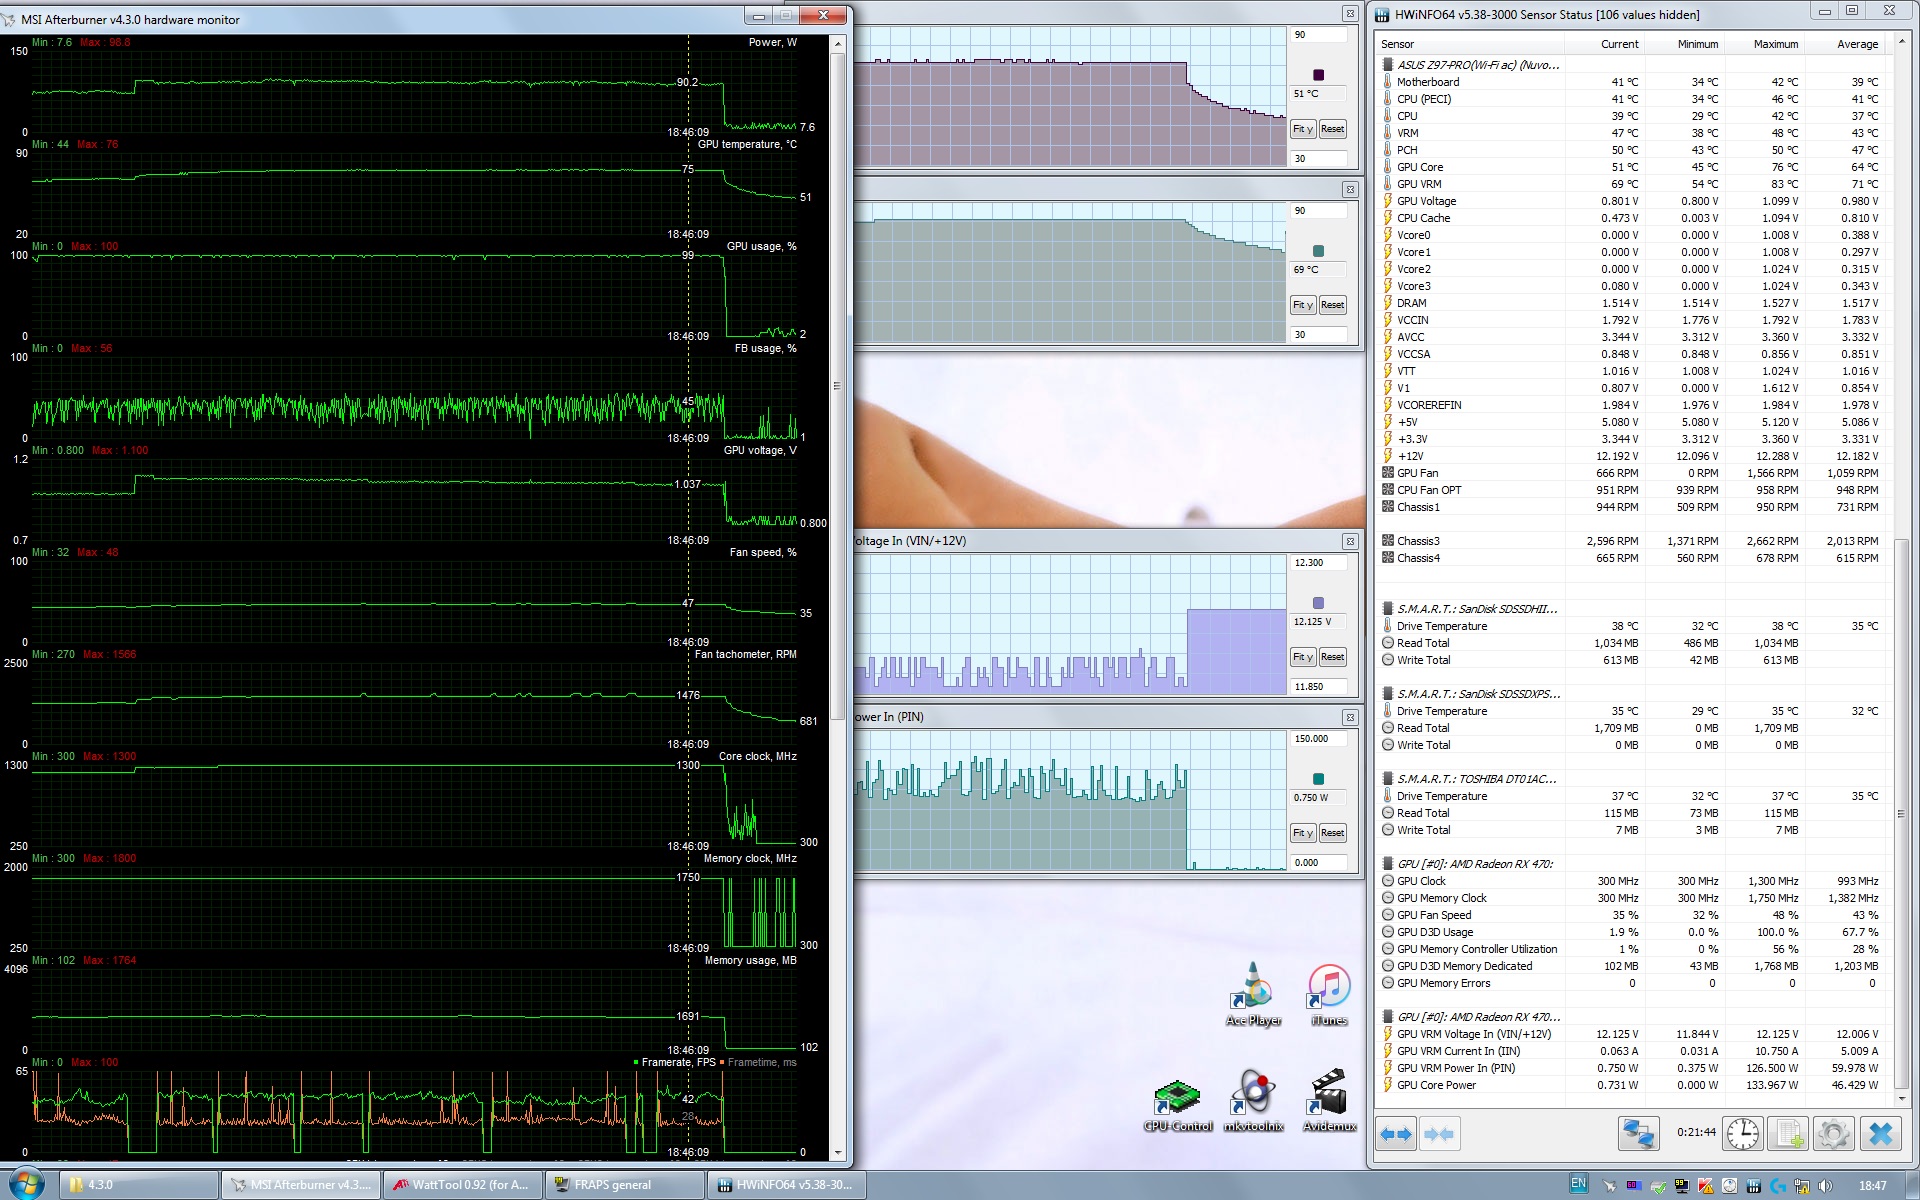Close the GPU VRM temperature graph panel
The image size is (1920, 1200).
[1350, 189]
